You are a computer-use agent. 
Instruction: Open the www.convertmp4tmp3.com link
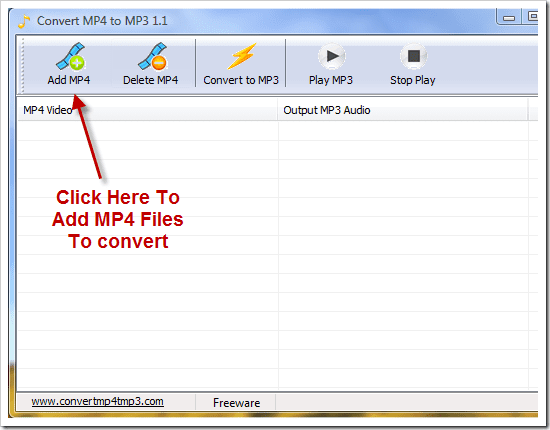point(98,401)
